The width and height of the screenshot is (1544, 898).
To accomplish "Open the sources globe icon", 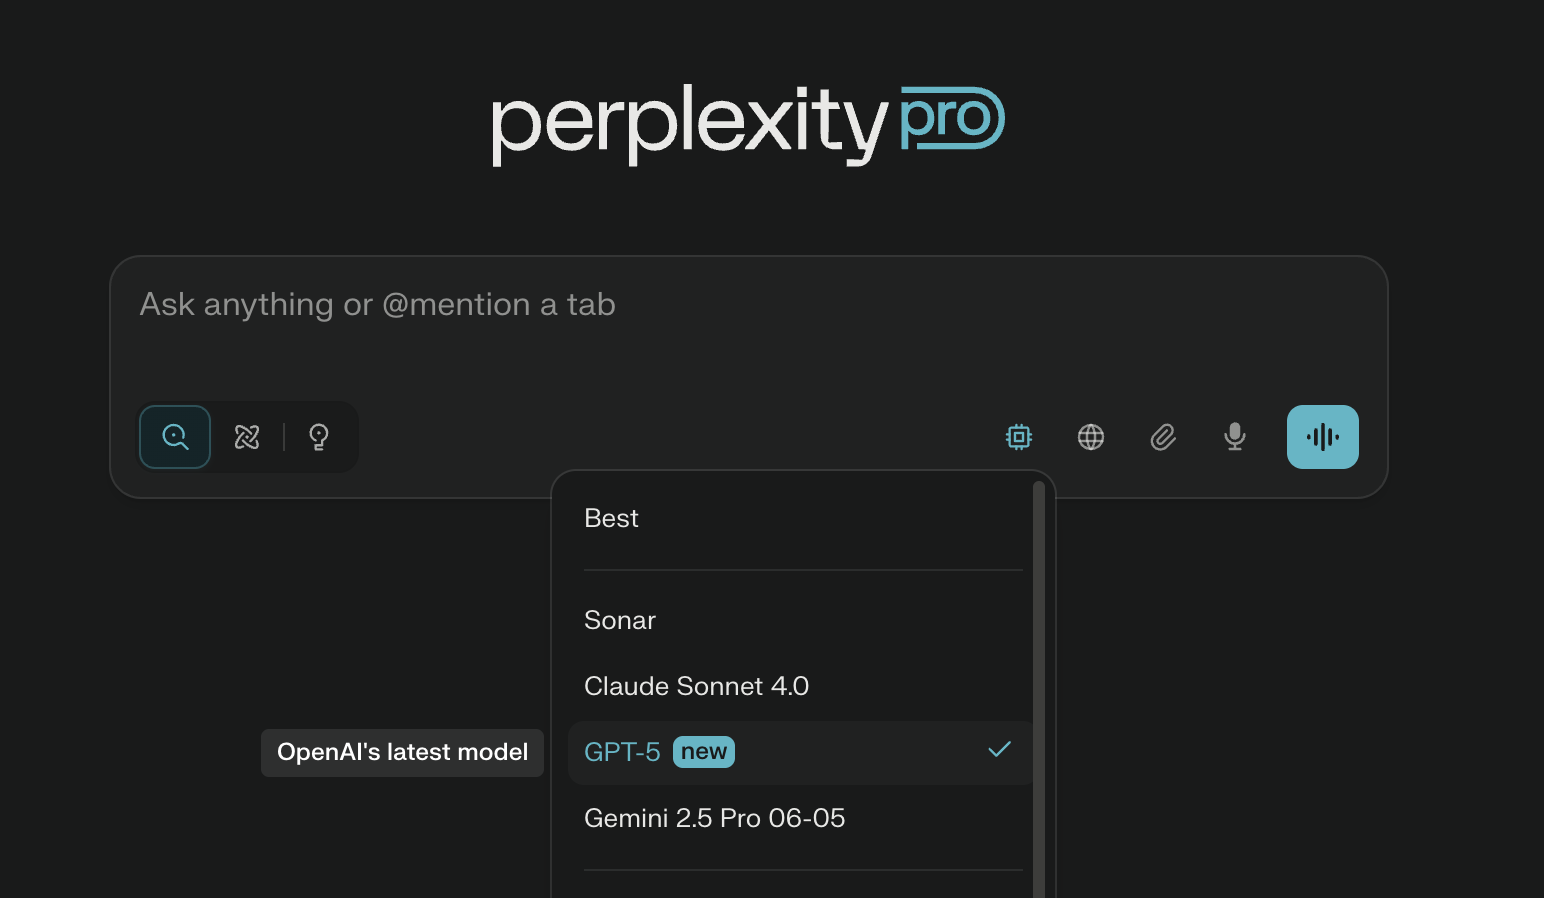I will [x=1091, y=437].
